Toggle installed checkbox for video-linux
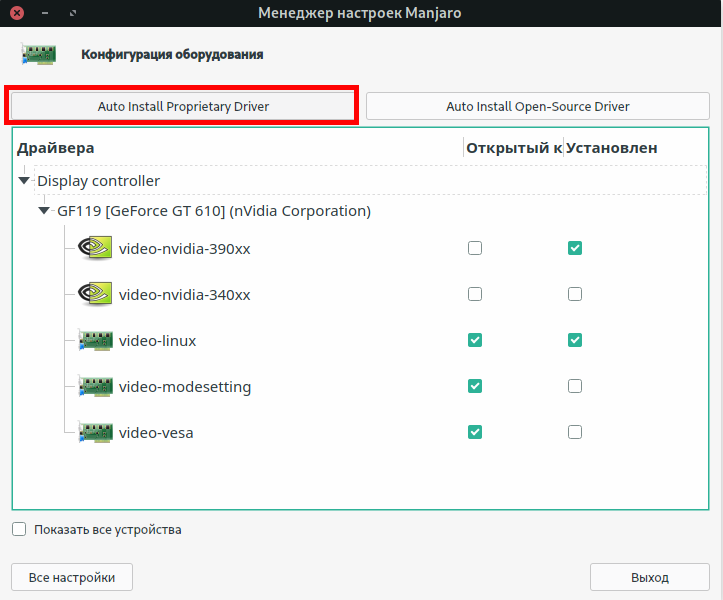The image size is (723, 600). coord(575,340)
